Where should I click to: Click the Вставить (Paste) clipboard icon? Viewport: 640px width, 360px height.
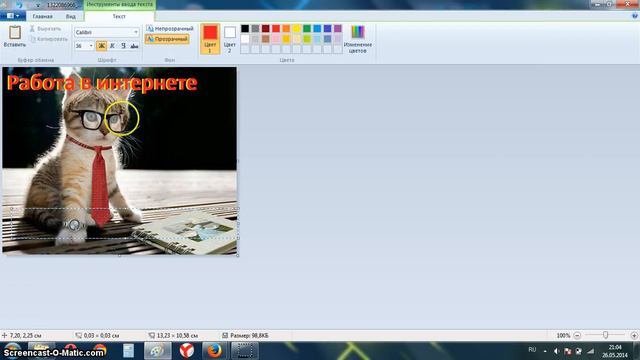click(x=15, y=32)
